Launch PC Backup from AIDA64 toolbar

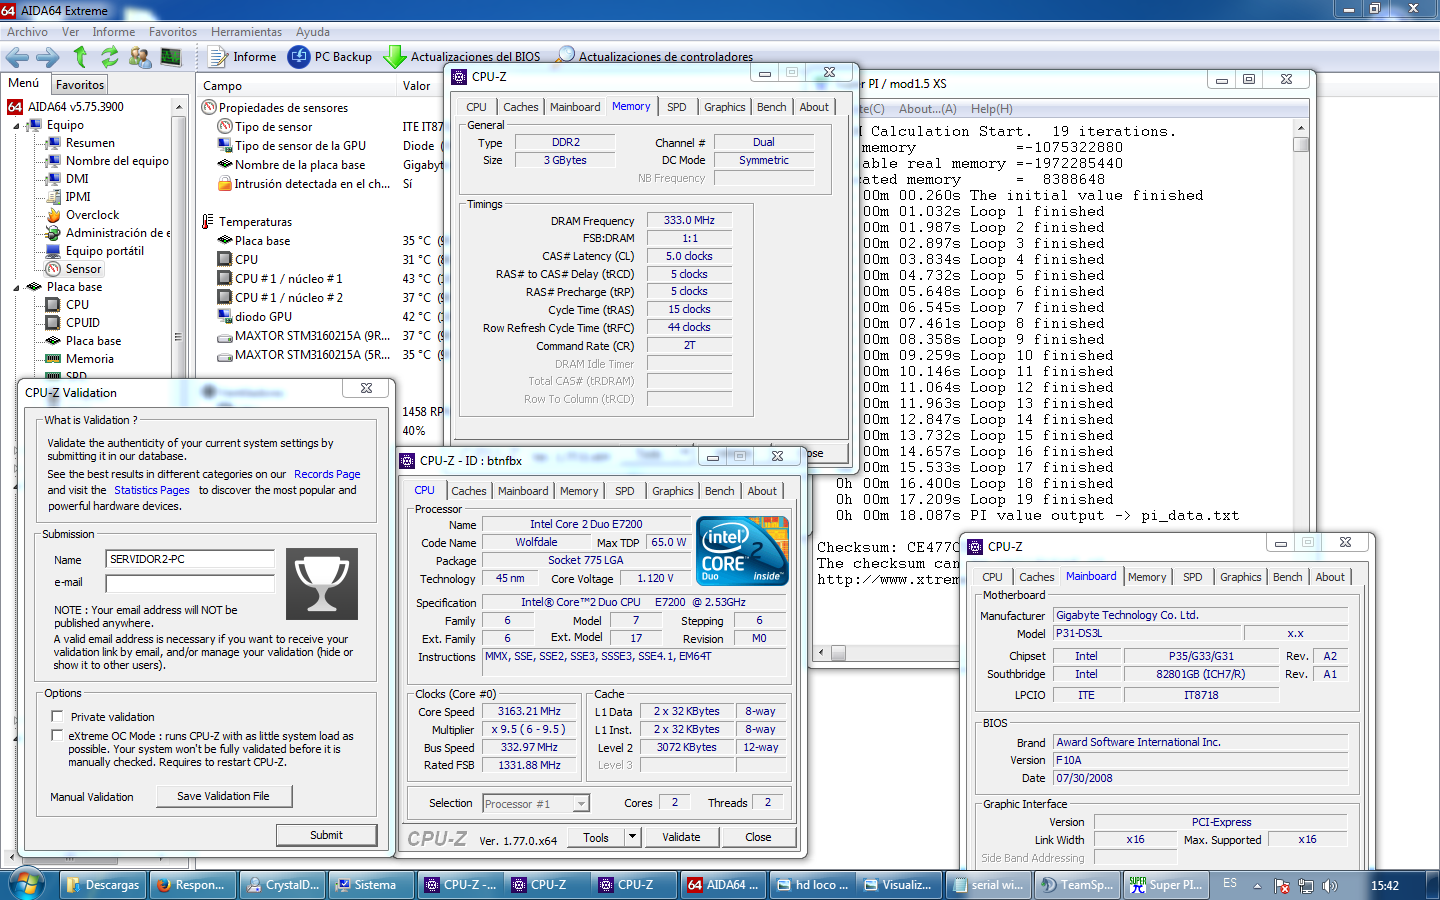tap(330, 57)
